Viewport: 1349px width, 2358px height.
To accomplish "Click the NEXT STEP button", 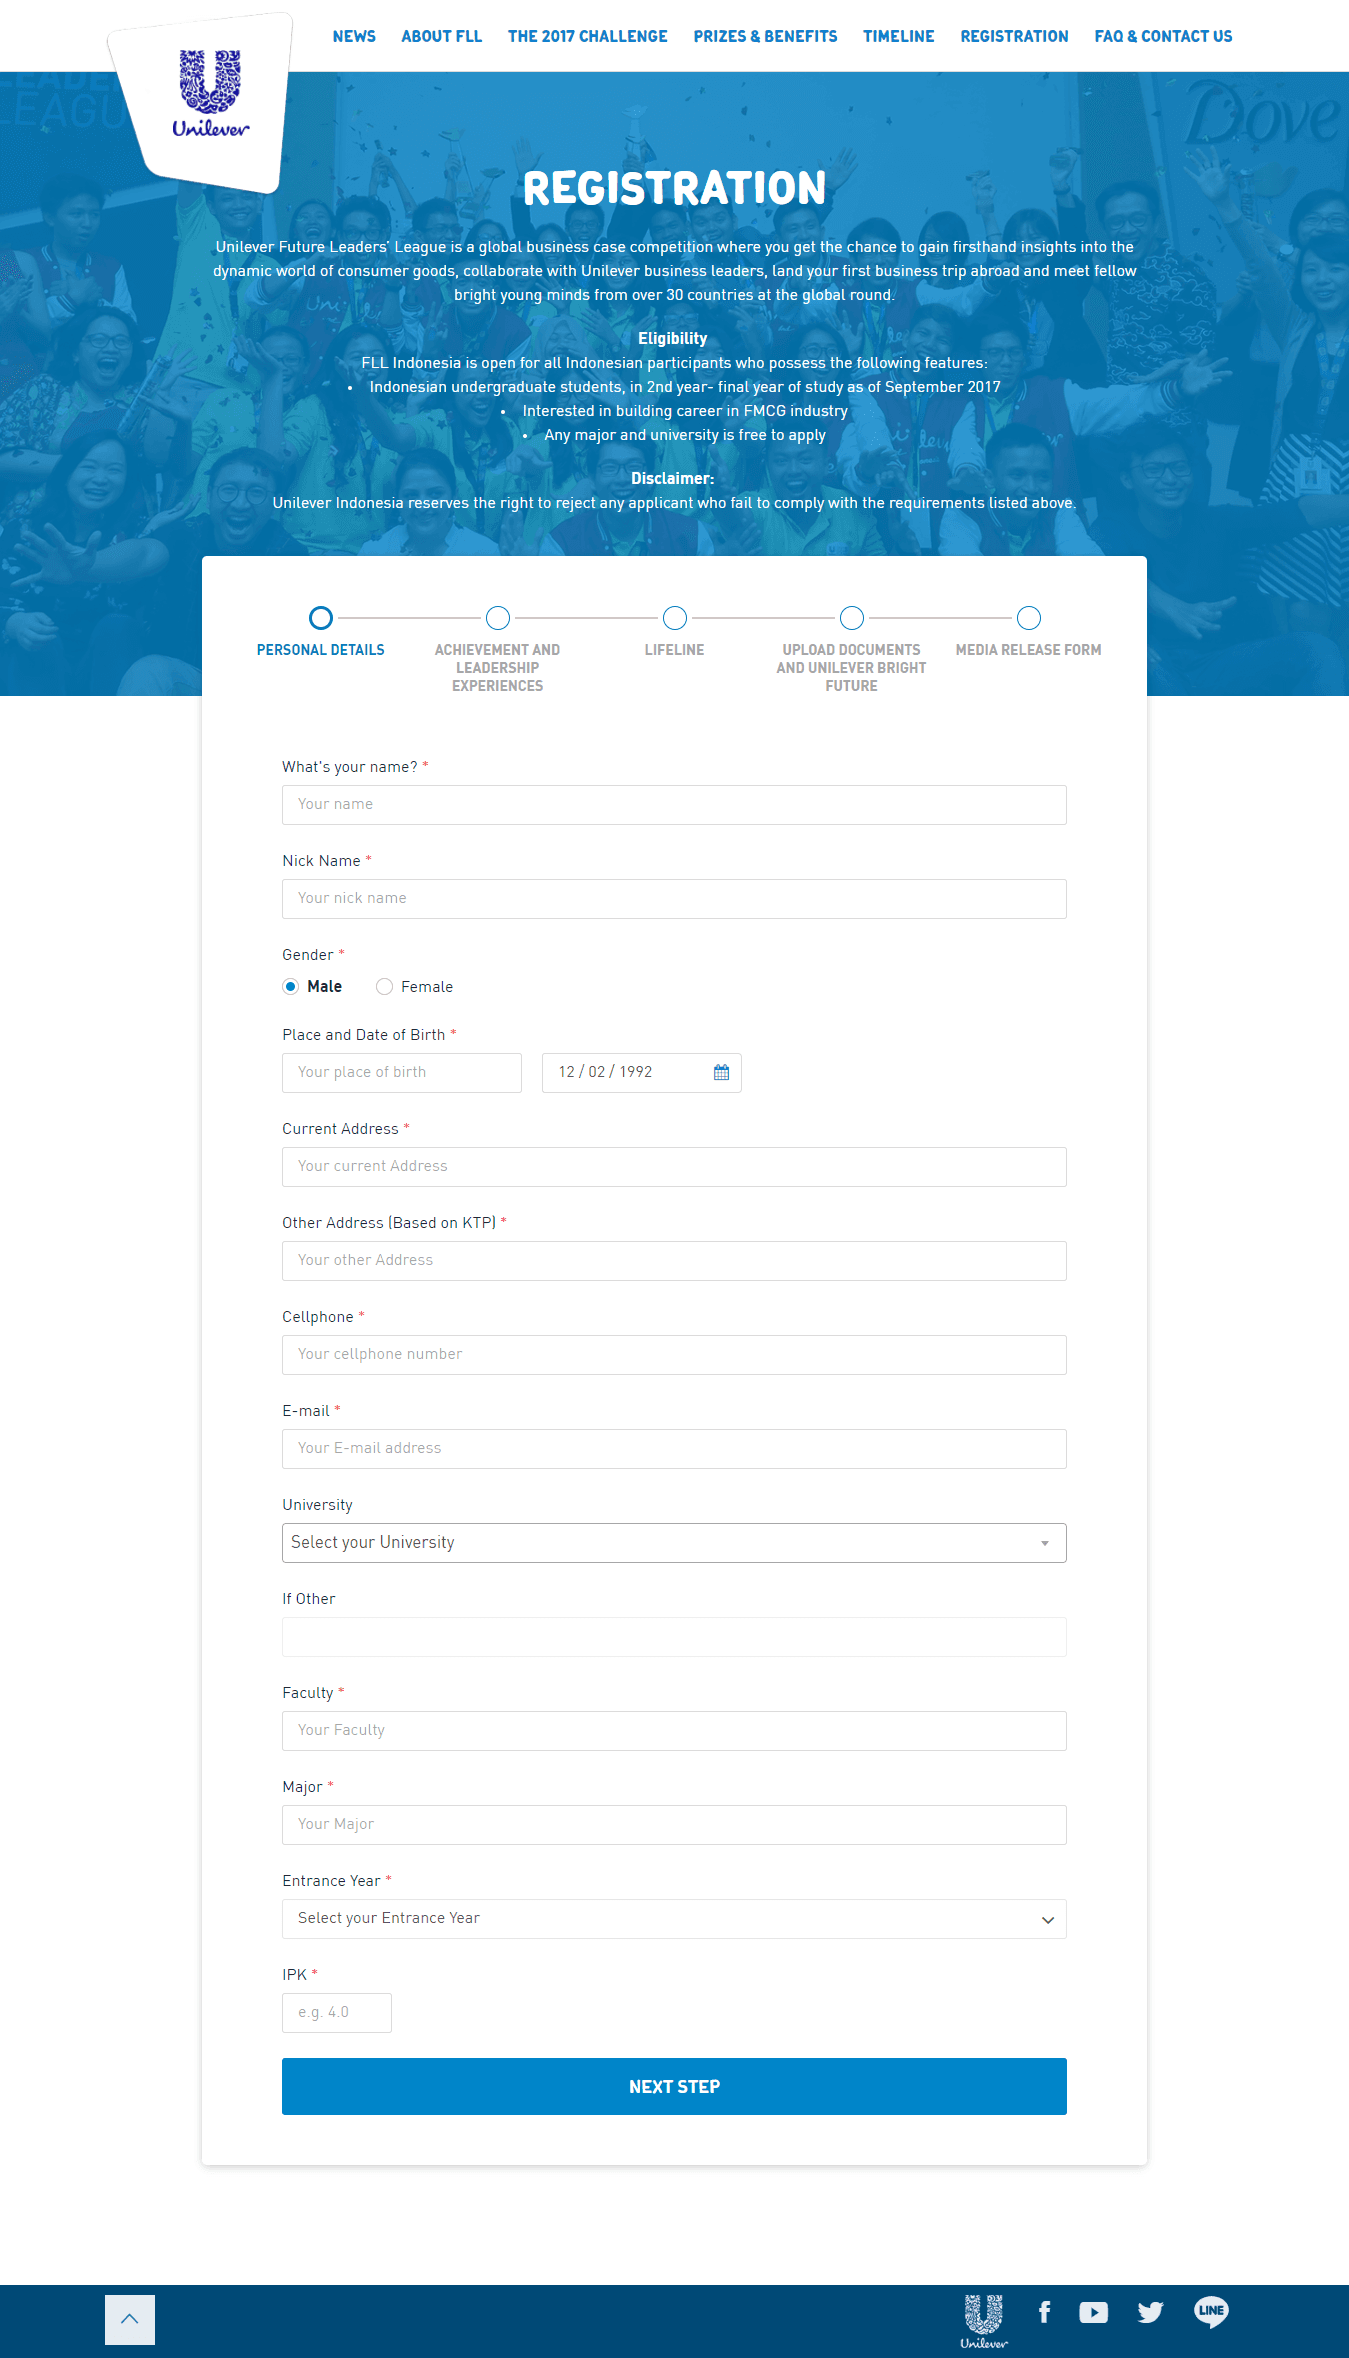I will [x=674, y=2086].
